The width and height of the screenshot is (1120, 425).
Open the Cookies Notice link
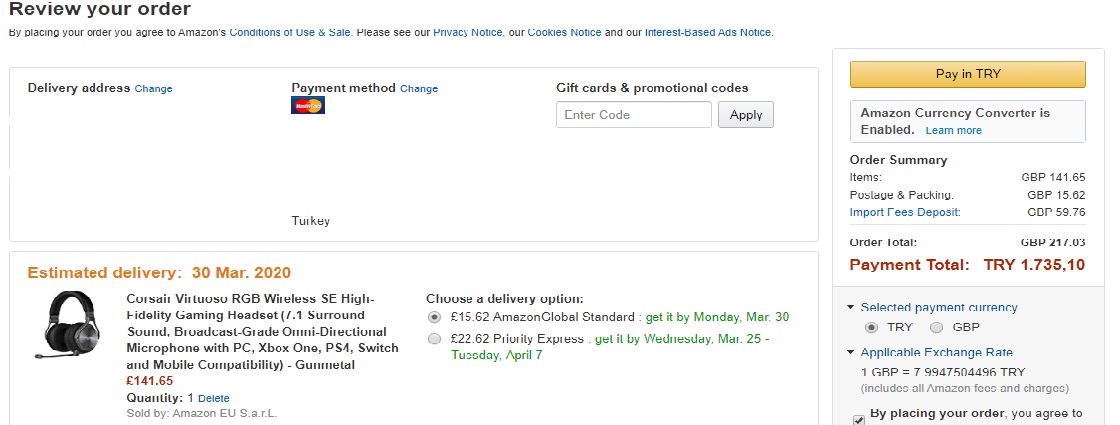tap(564, 32)
